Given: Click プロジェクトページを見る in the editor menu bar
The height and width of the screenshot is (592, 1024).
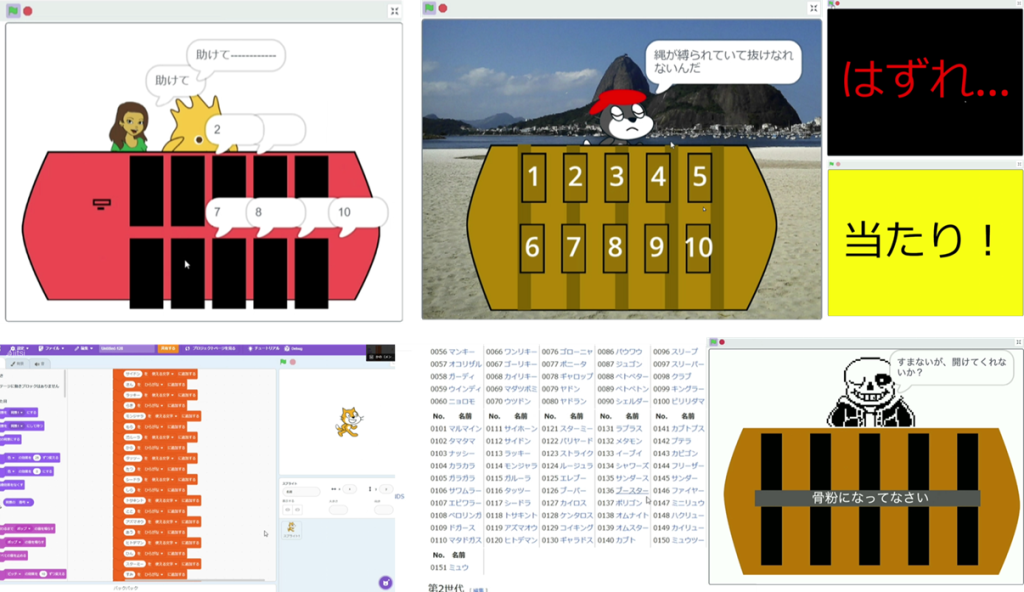Looking at the screenshot, I should (211, 349).
